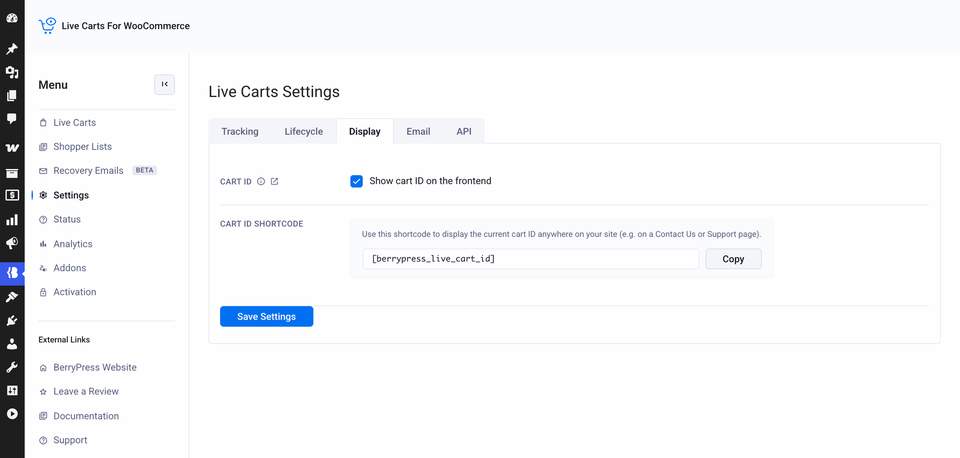The width and height of the screenshot is (960, 458).
Task: Click the Live Carts cart logo
Action: 47,26
